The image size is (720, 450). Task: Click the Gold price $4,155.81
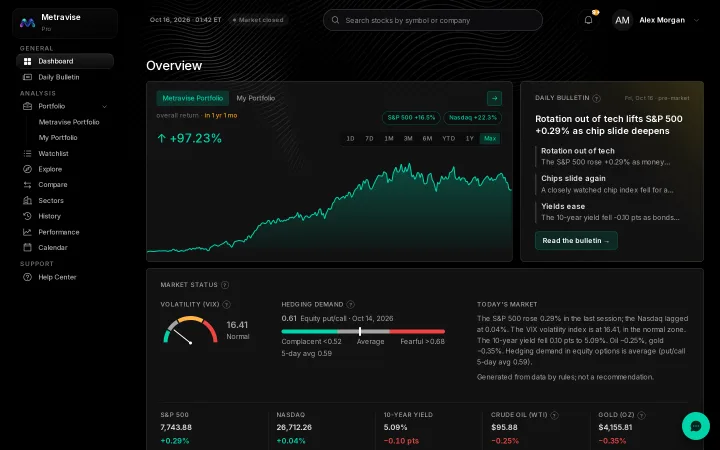(x=615, y=427)
